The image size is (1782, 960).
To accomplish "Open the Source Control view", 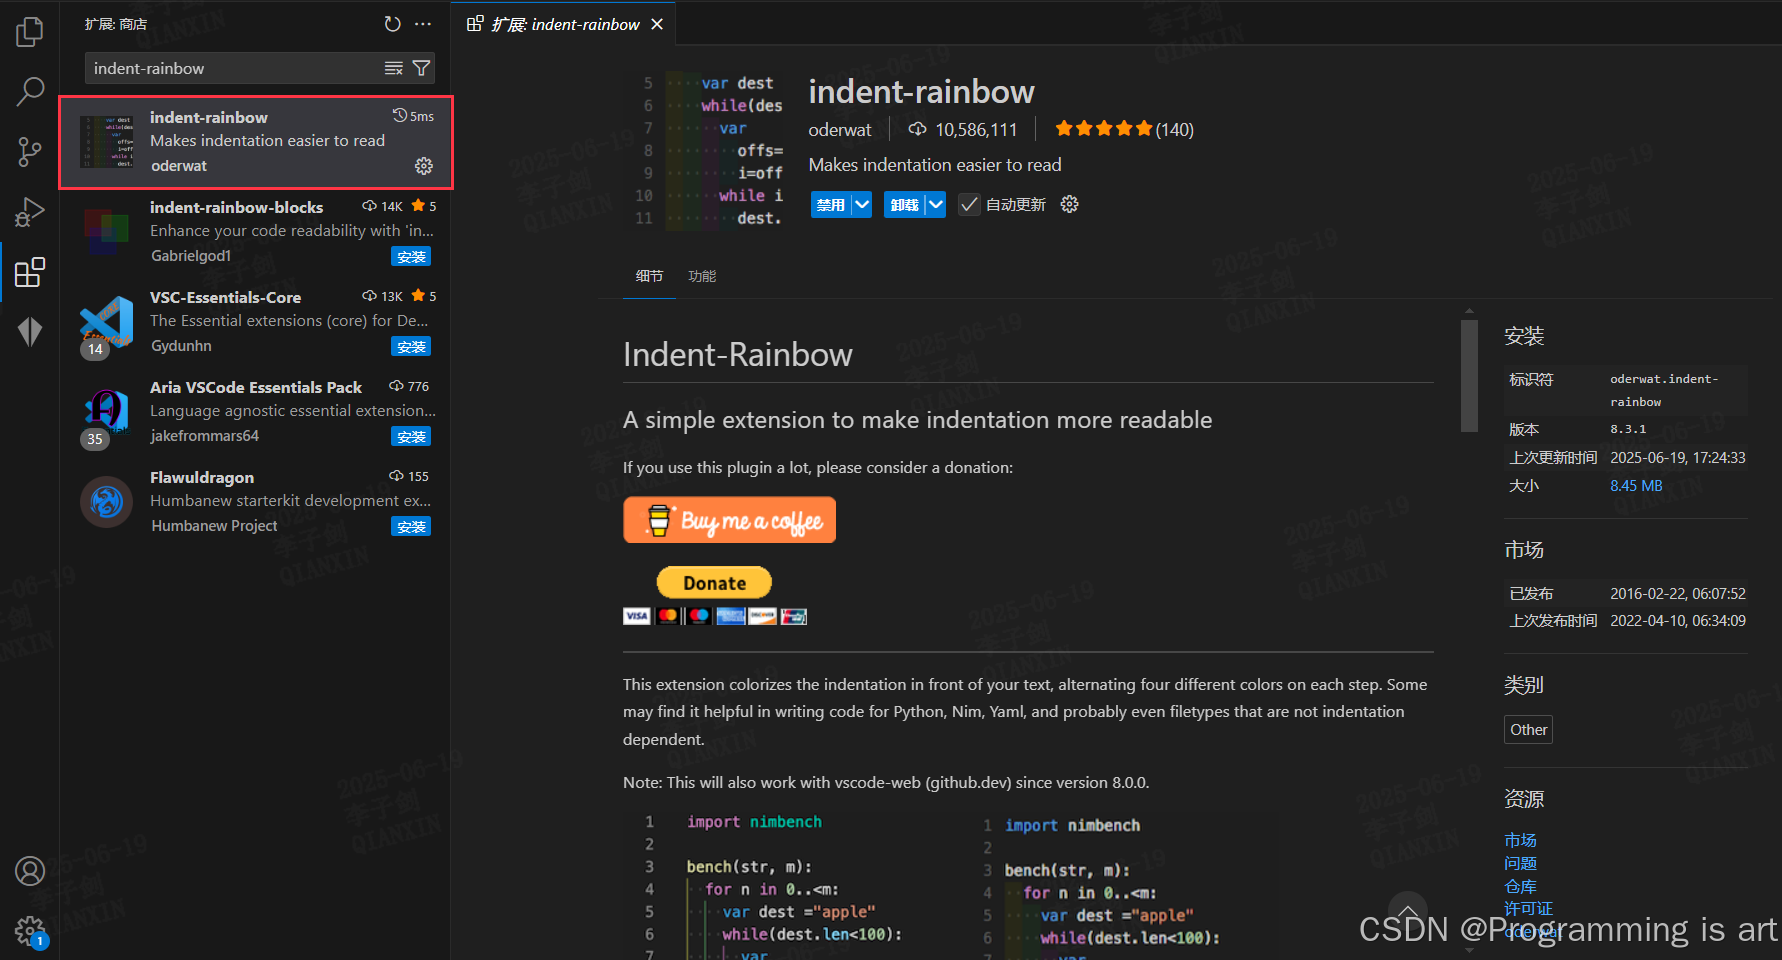I will coord(30,152).
